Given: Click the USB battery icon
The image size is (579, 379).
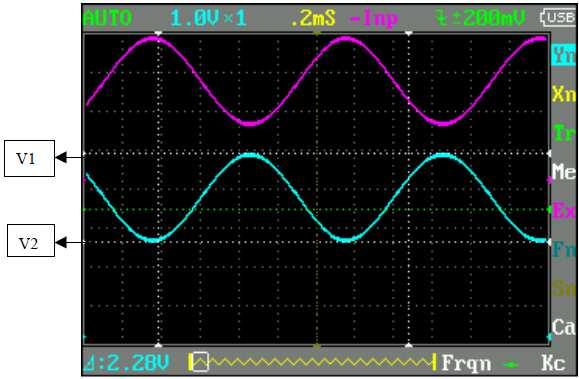Looking at the screenshot, I should [x=558, y=17].
